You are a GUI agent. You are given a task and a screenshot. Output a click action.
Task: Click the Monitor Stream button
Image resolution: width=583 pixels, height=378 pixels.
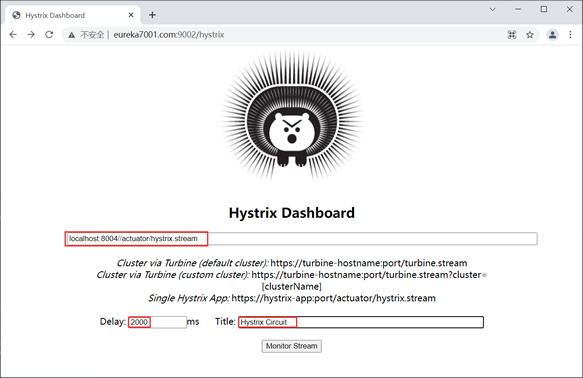point(292,346)
